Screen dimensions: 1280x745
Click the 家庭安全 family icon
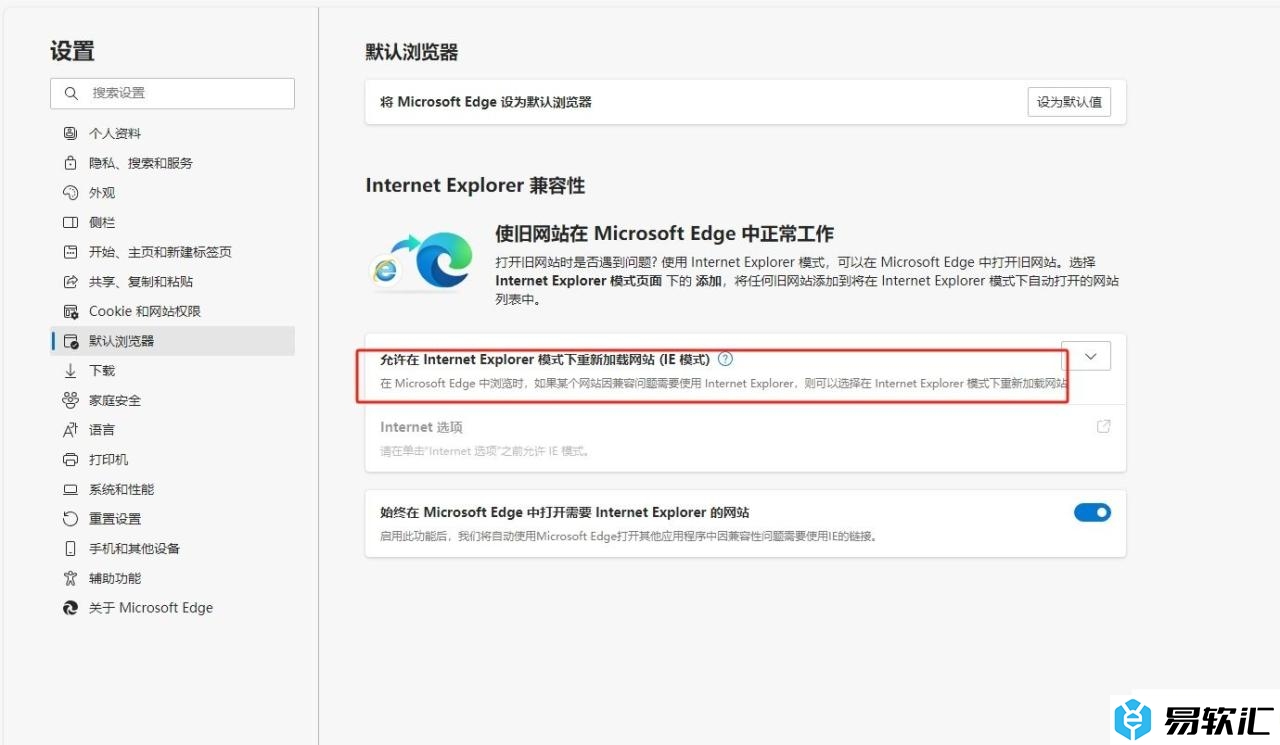70,400
